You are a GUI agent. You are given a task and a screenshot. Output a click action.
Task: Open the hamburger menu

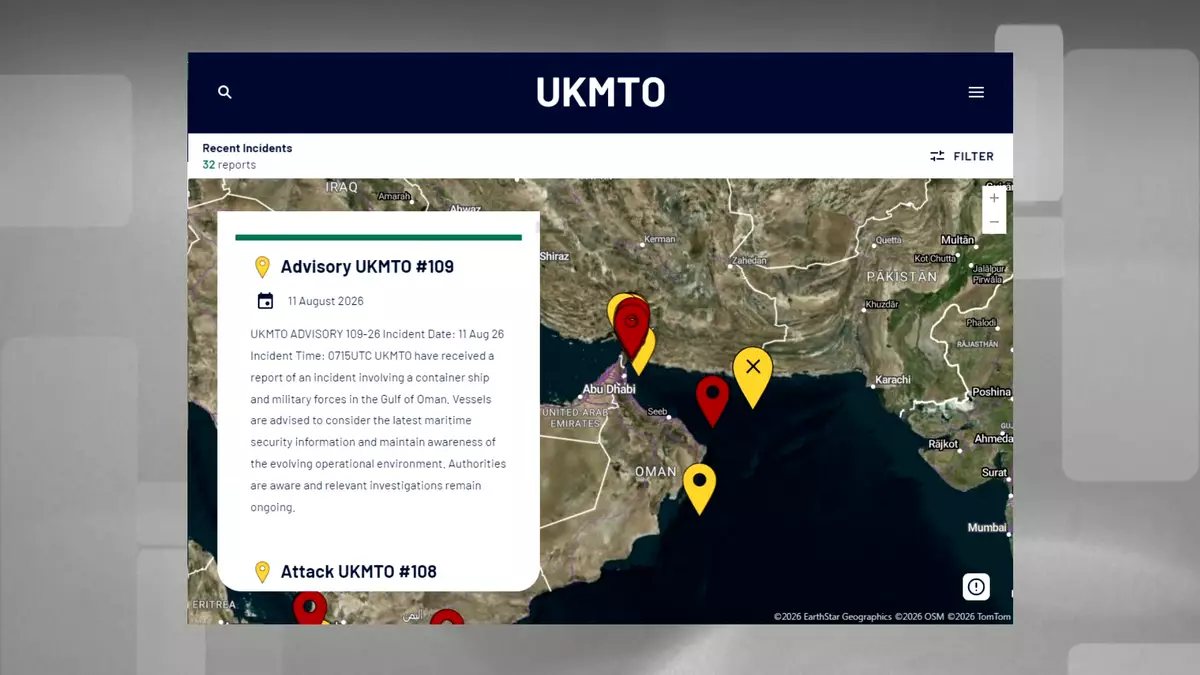pyautogui.click(x=976, y=92)
